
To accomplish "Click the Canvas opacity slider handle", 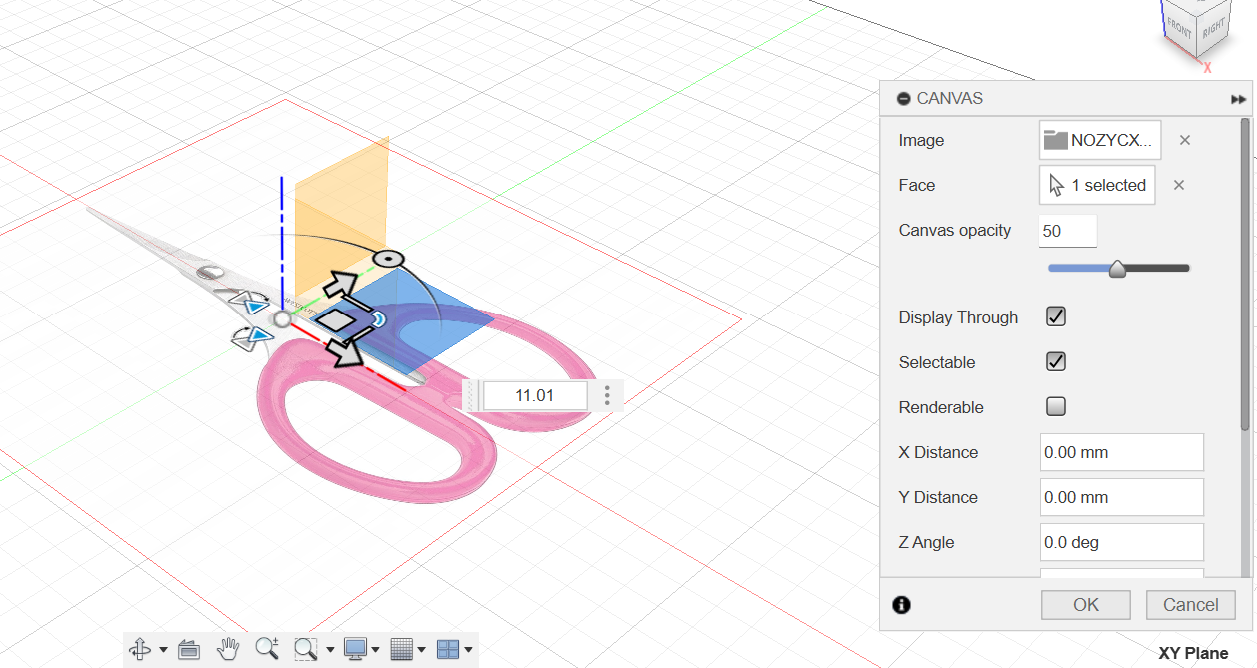I will [1117, 268].
